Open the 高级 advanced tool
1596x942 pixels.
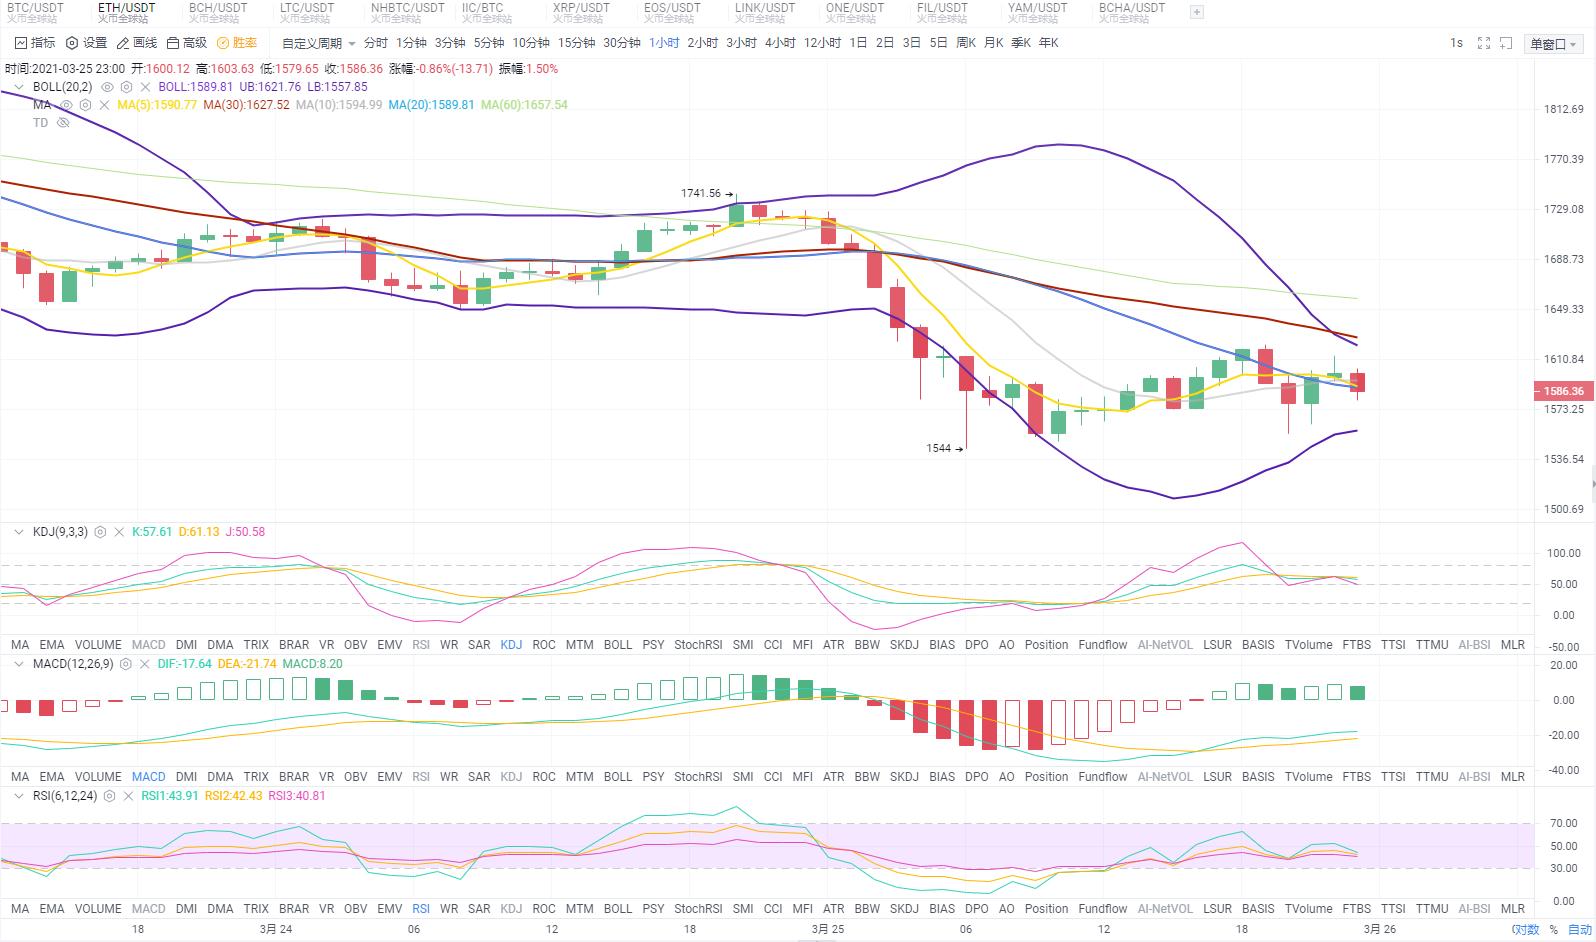coord(187,43)
